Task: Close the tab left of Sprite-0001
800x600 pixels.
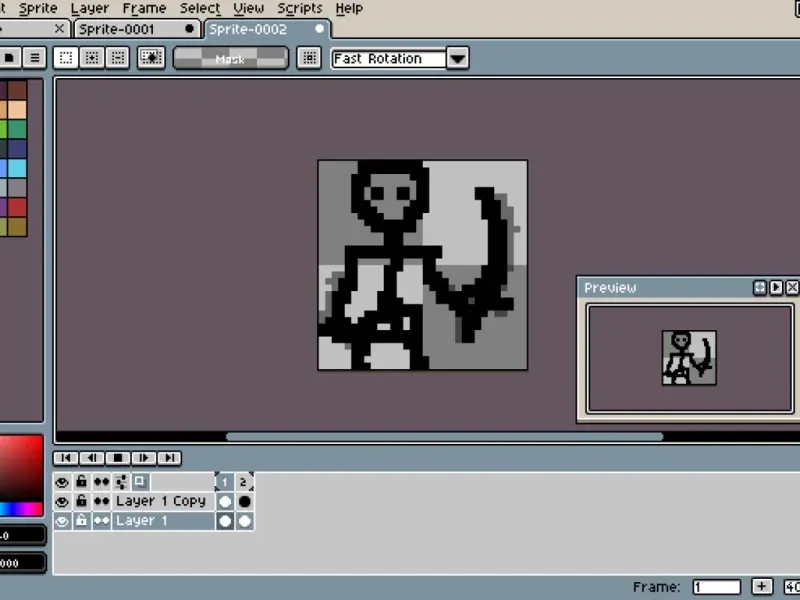Action: point(60,29)
